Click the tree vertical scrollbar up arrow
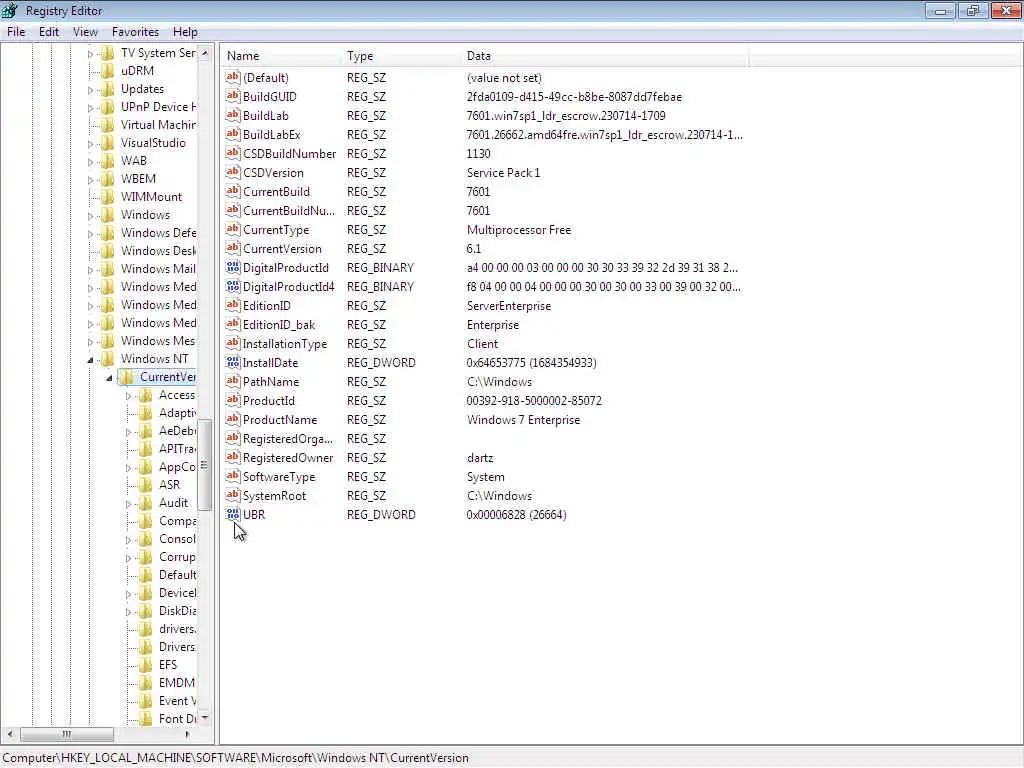Screen dimensions: 1024x768 click(205, 53)
